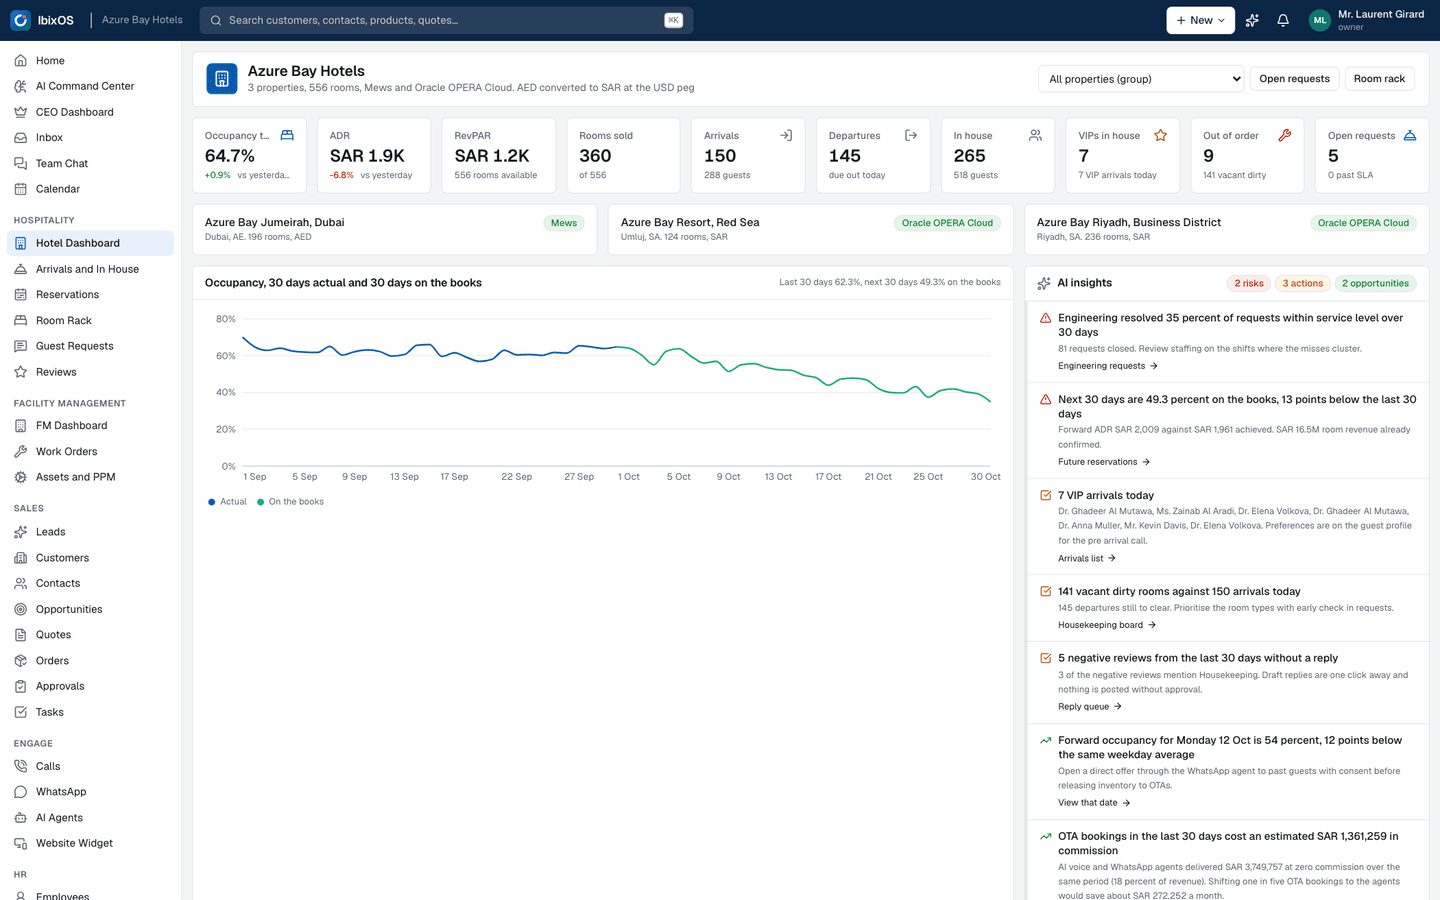Click the CEO Dashboard sidebar icon

click(21, 112)
